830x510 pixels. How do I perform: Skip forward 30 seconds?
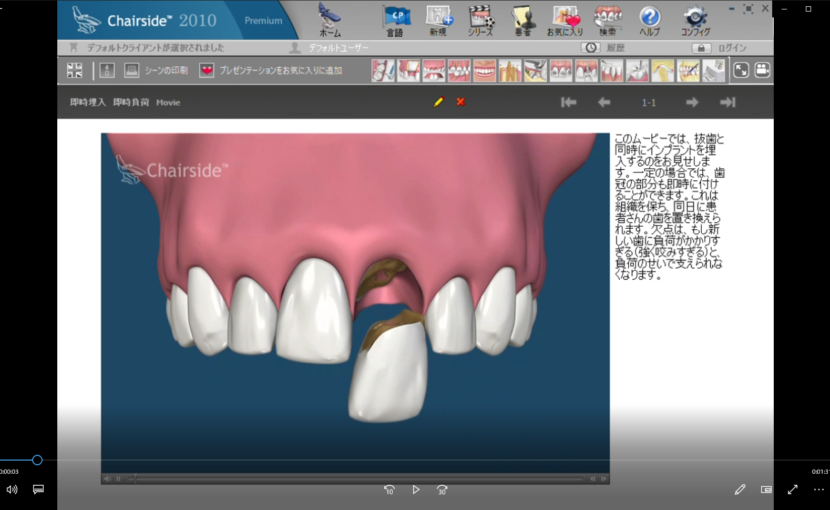442,490
